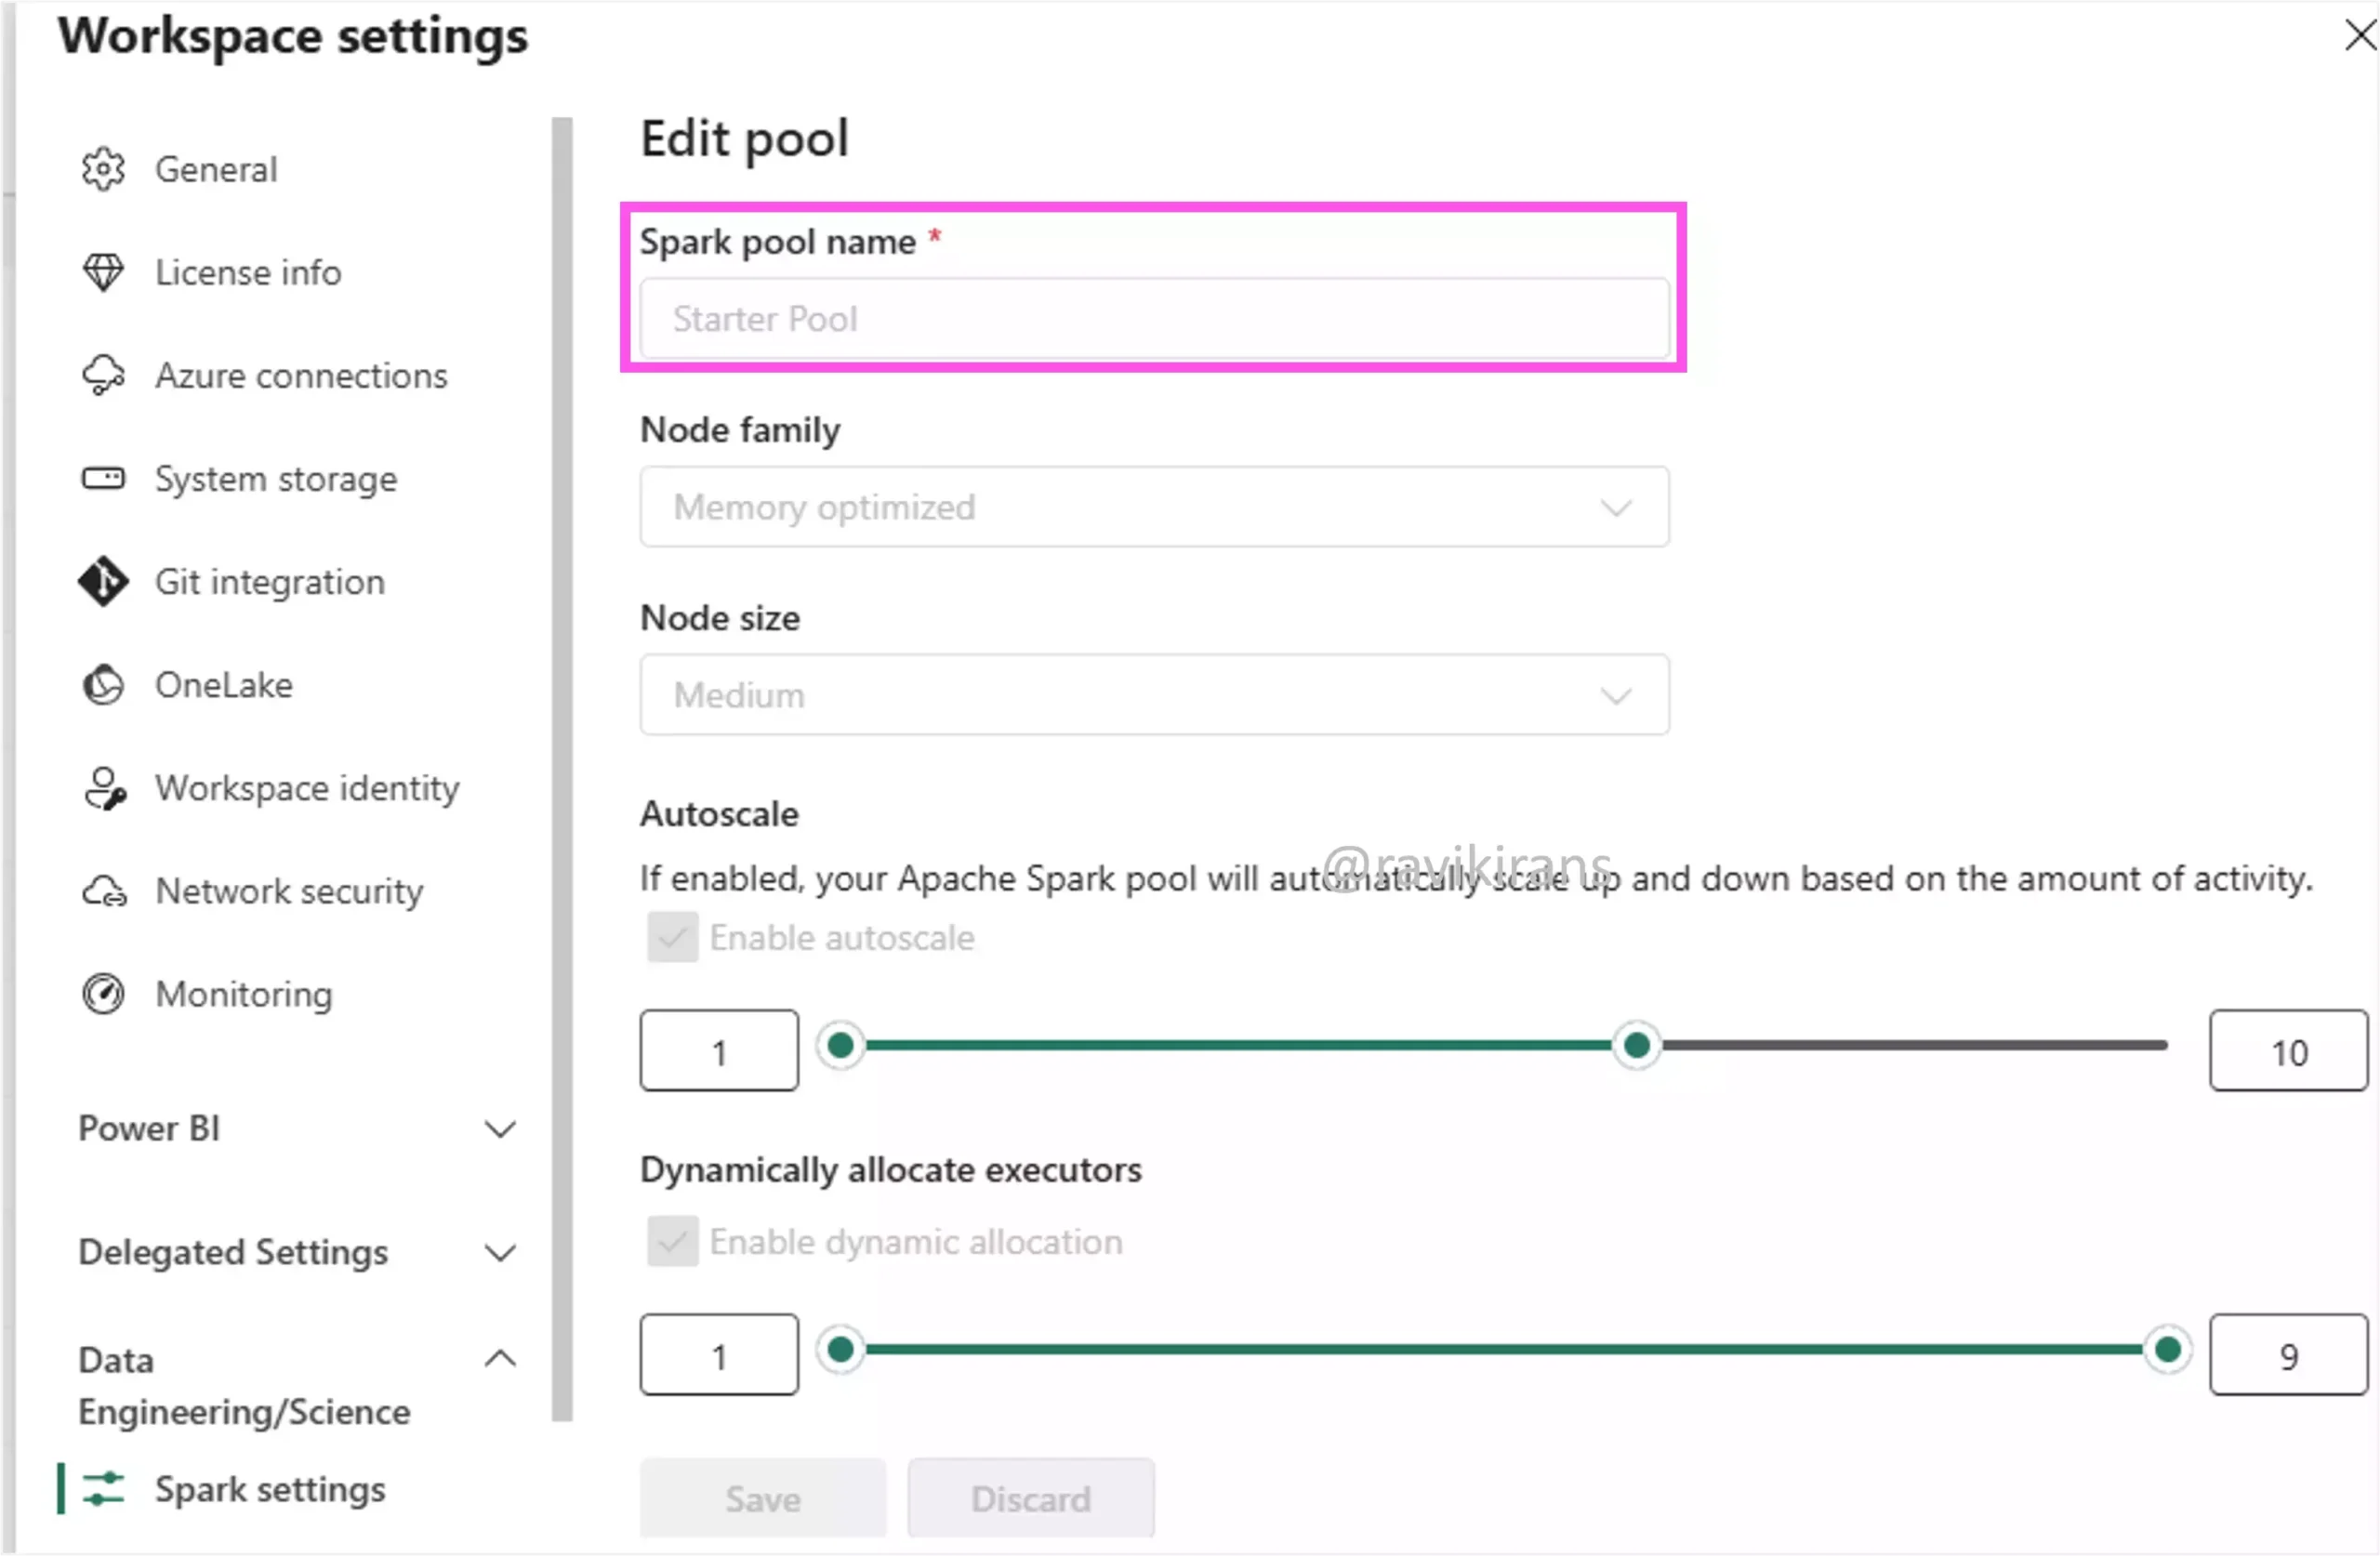2380x1556 pixels.
Task: Click the Discard button
Action: coord(1030,1498)
